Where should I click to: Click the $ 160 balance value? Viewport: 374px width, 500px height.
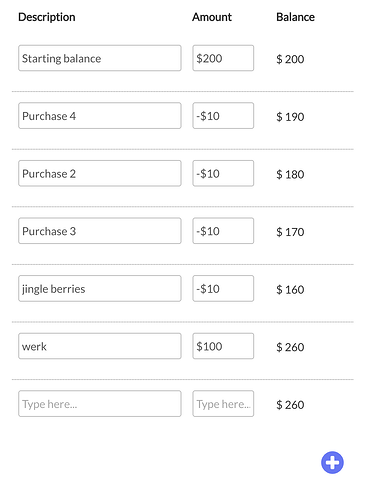[290, 289]
